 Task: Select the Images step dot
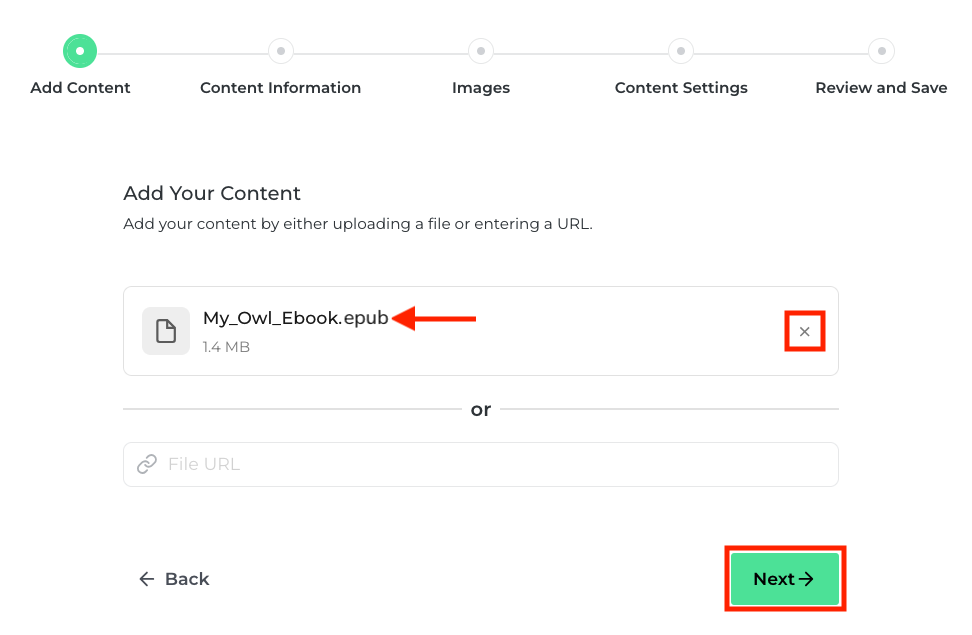point(481,50)
